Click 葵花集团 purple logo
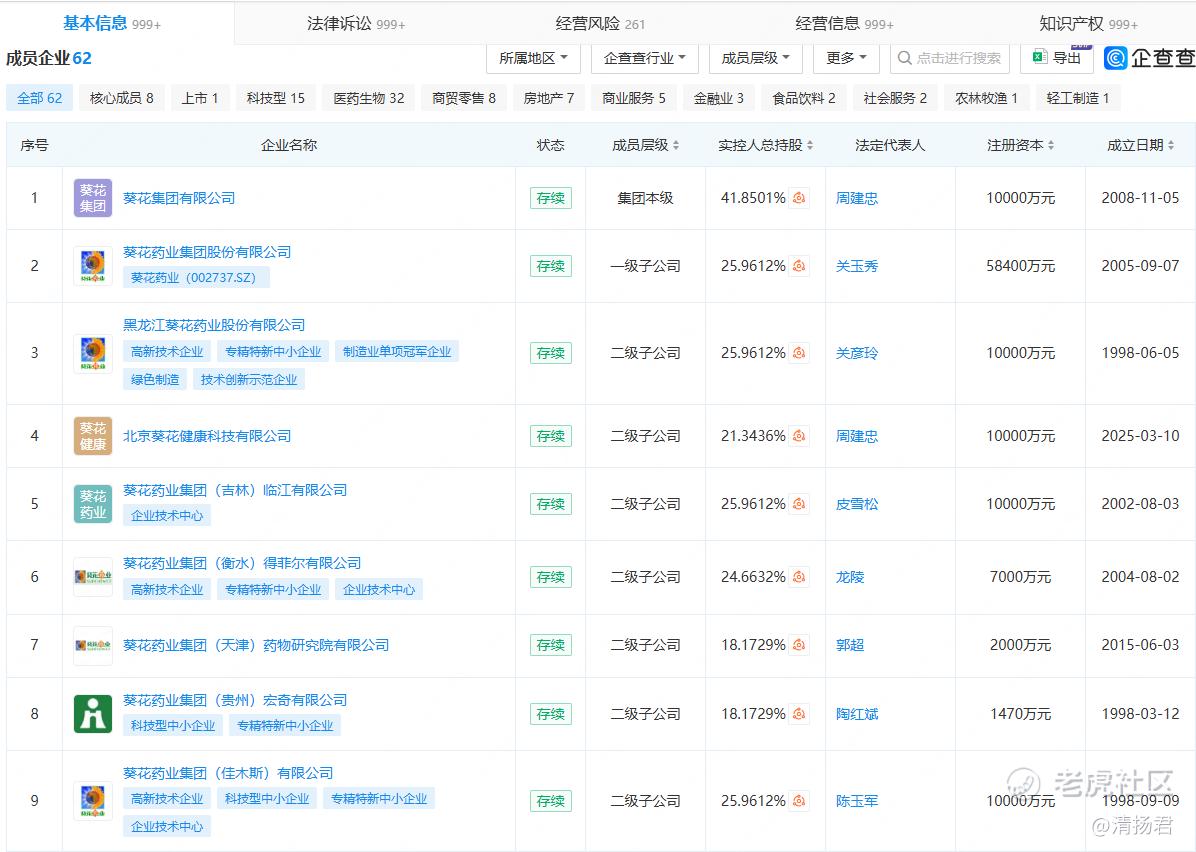Viewport: 1196px width, 852px height. pos(93,198)
